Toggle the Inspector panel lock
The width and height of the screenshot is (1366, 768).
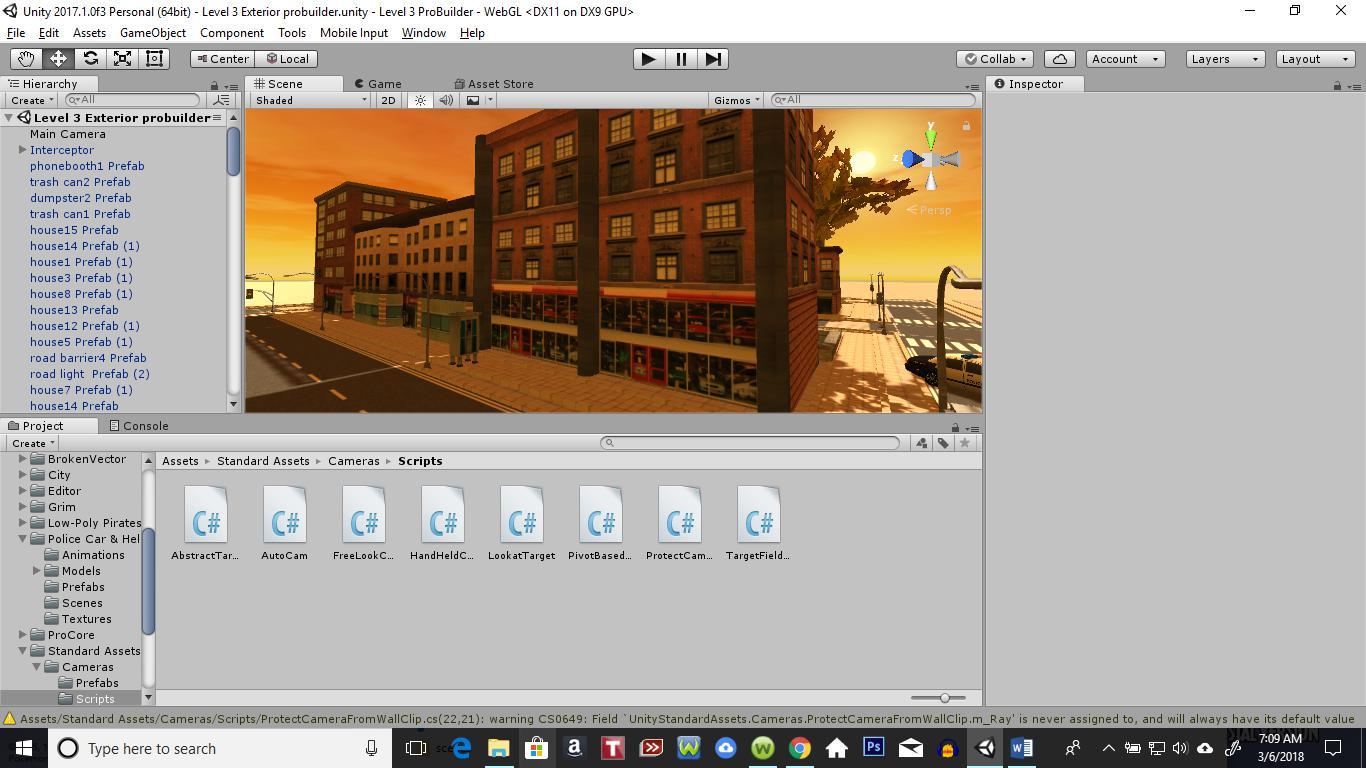coord(1337,85)
